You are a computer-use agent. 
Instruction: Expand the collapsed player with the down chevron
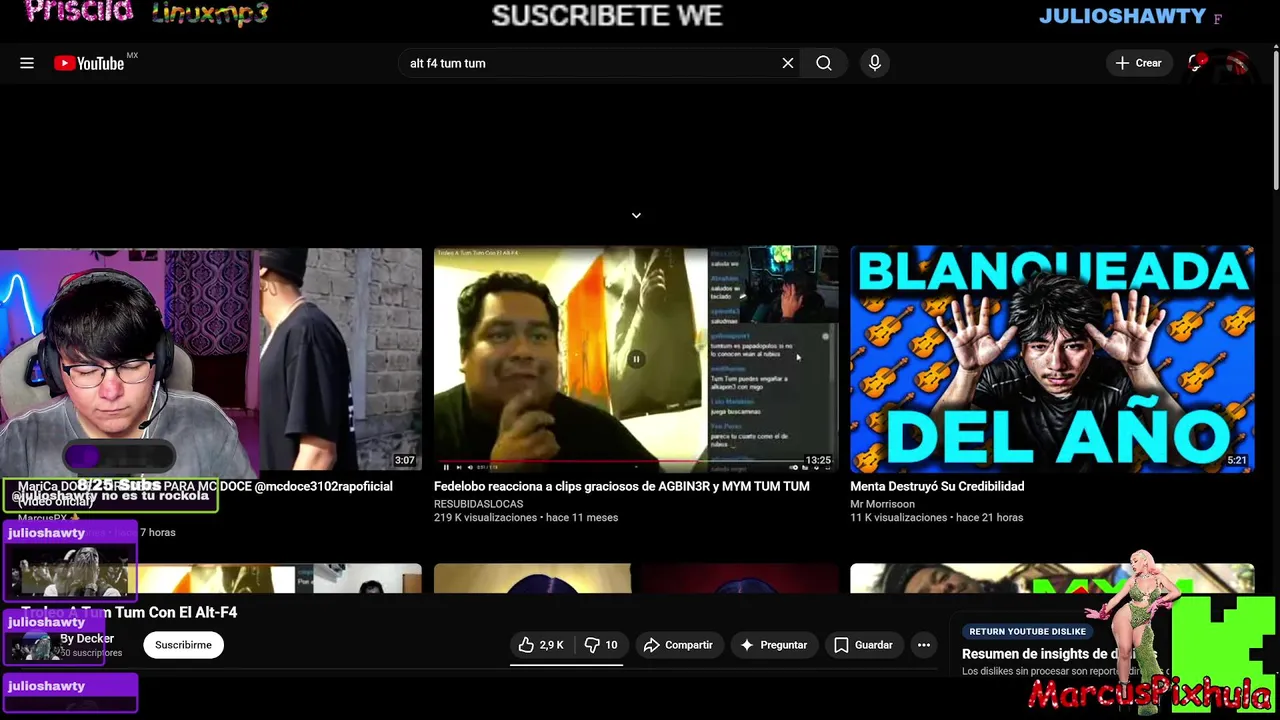pyautogui.click(x=636, y=215)
